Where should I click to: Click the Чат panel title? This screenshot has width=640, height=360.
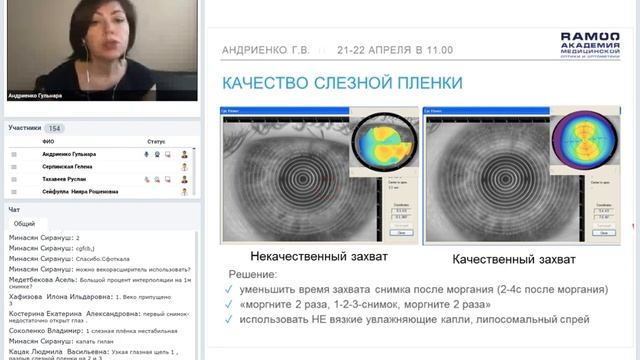(14, 209)
